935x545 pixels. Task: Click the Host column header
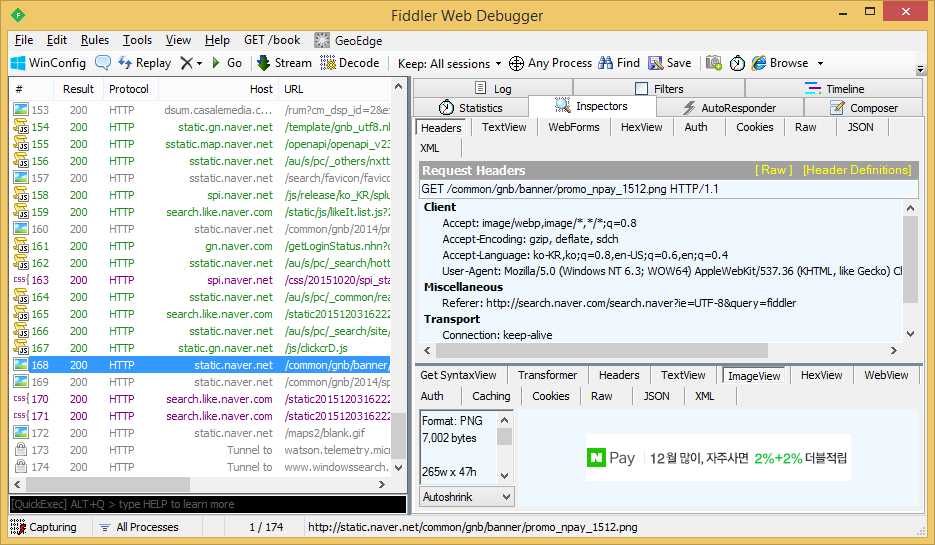(219, 89)
